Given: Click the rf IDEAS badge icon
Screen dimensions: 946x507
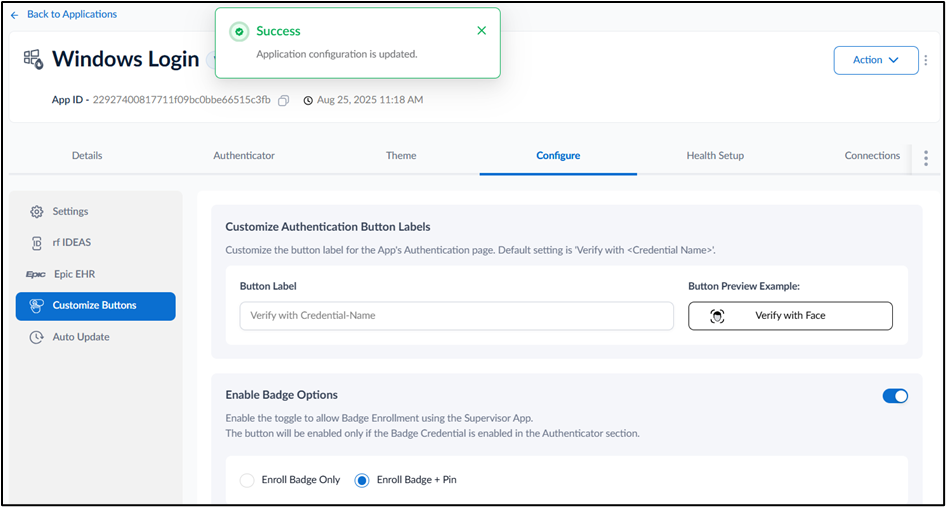Looking at the screenshot, I should pyautogui.click(x=36, y=243).
